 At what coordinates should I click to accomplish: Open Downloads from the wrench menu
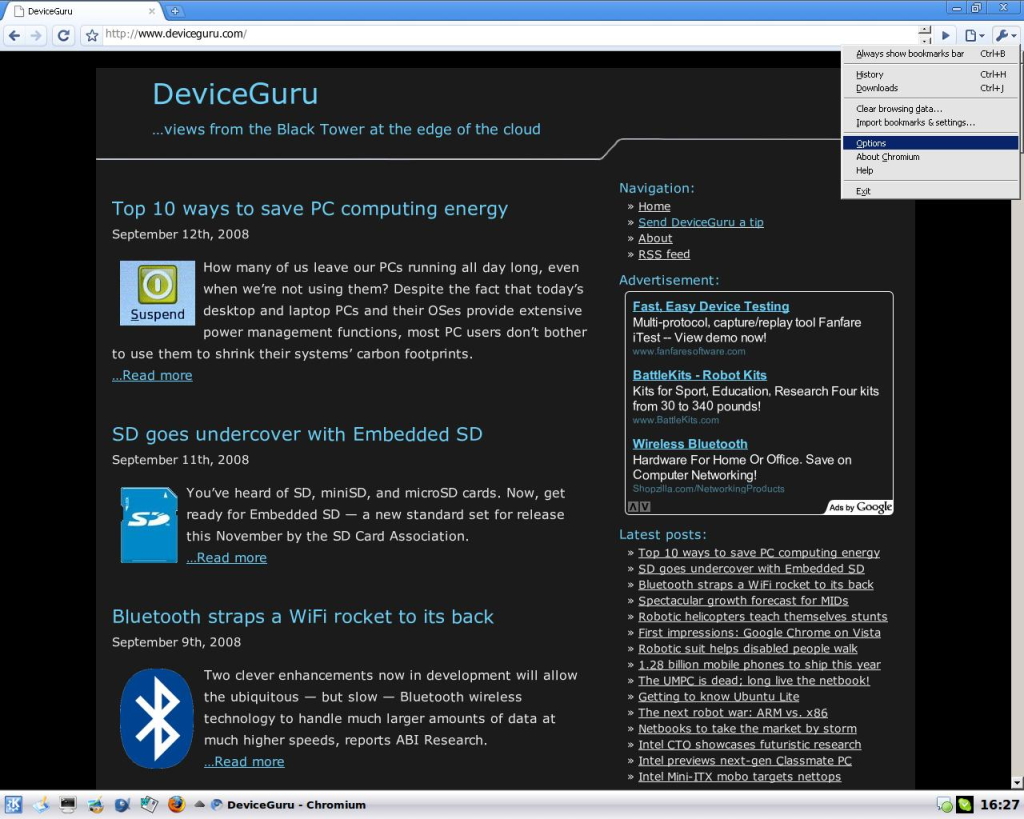(931, 88)
